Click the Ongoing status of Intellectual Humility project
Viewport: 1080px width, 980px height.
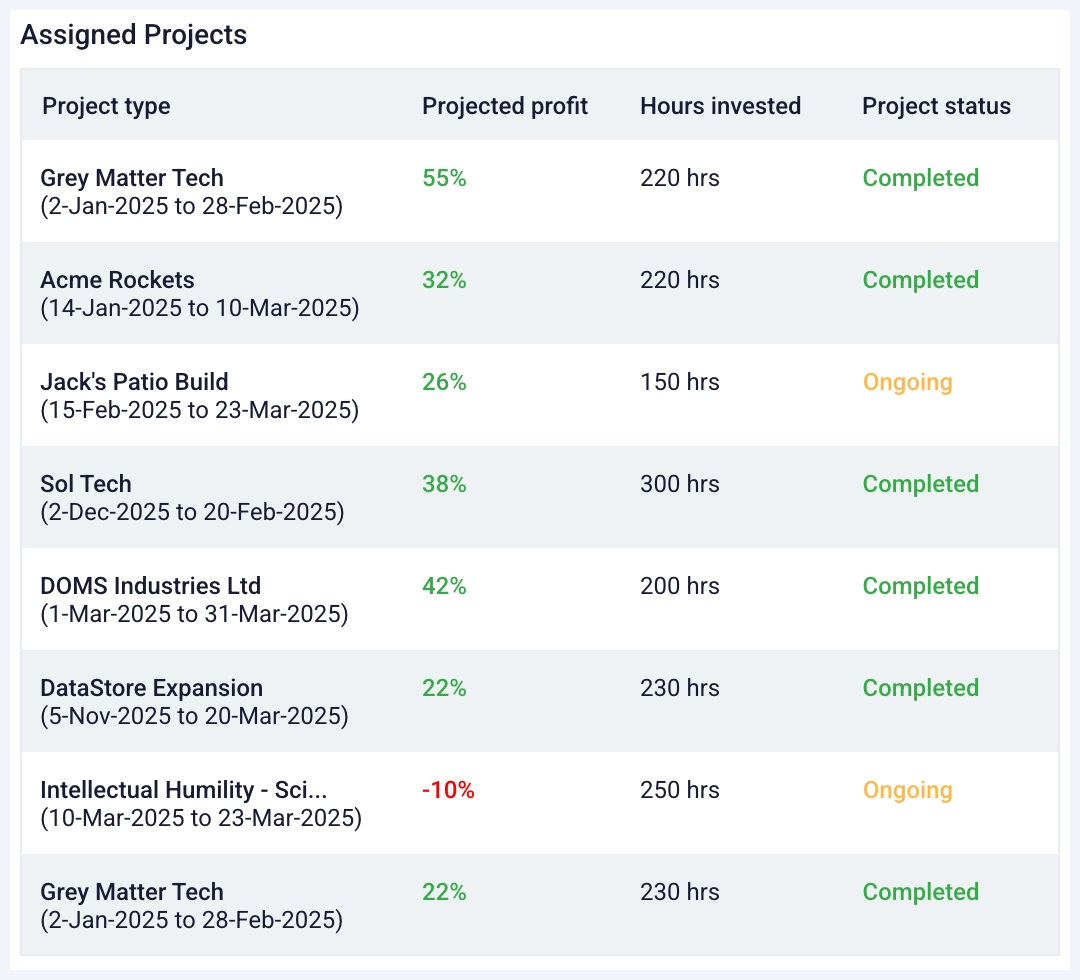[907, 790]
